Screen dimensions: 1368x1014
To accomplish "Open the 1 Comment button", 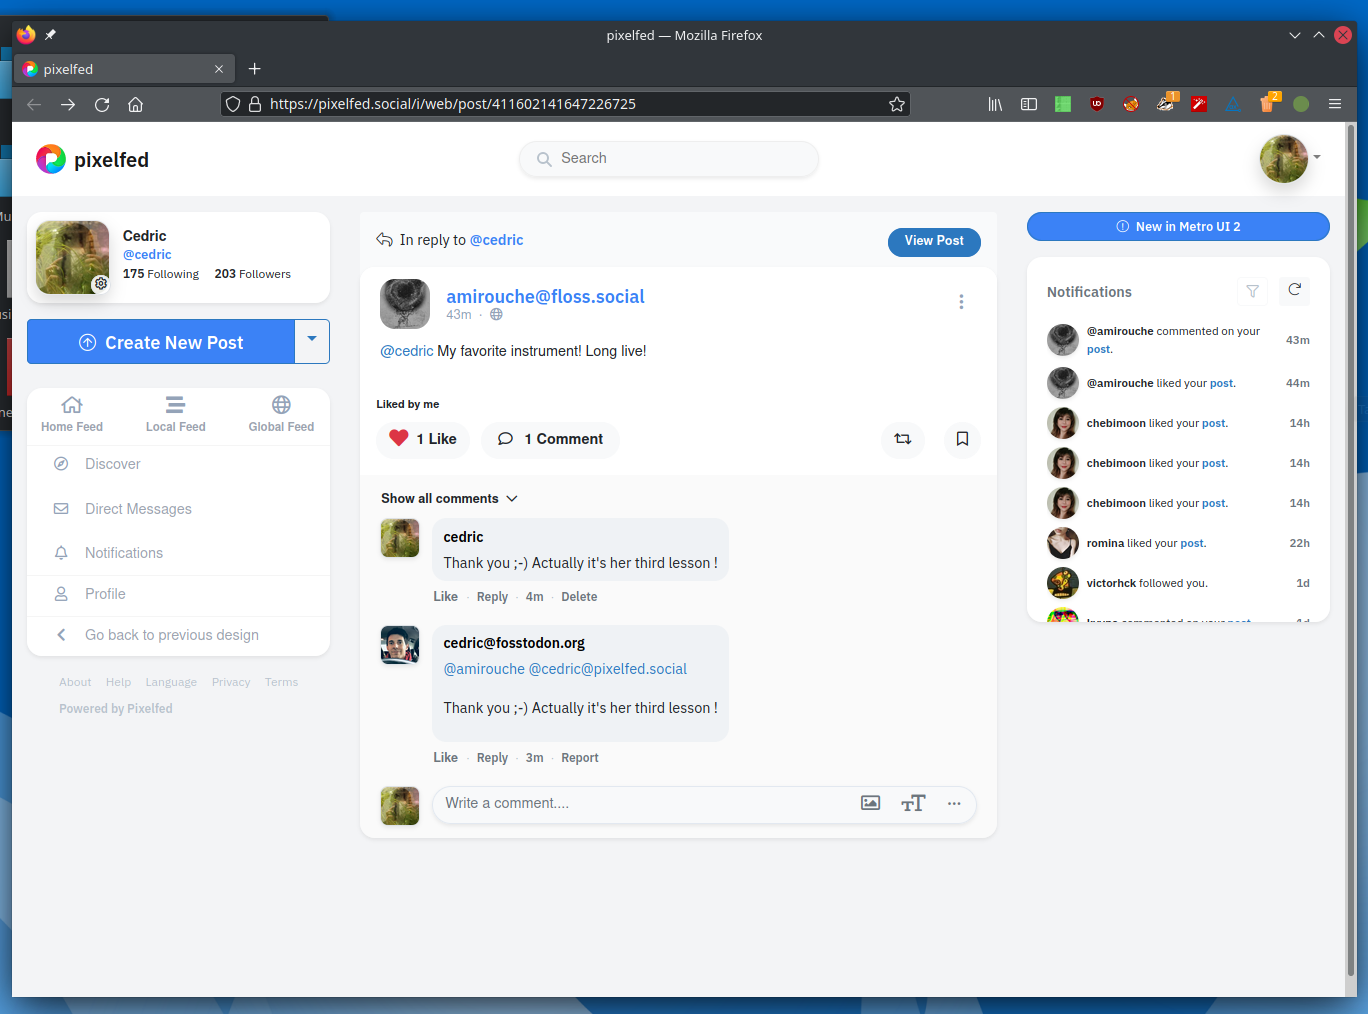I will coord(550,439).
